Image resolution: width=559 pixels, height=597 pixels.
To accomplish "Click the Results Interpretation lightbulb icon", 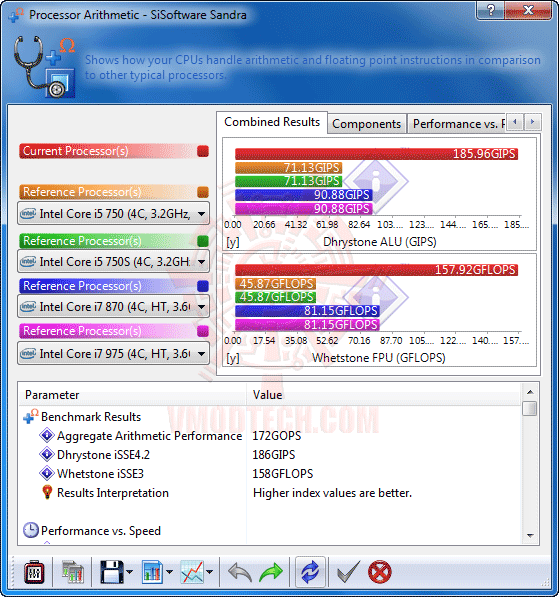I will 47,492.
